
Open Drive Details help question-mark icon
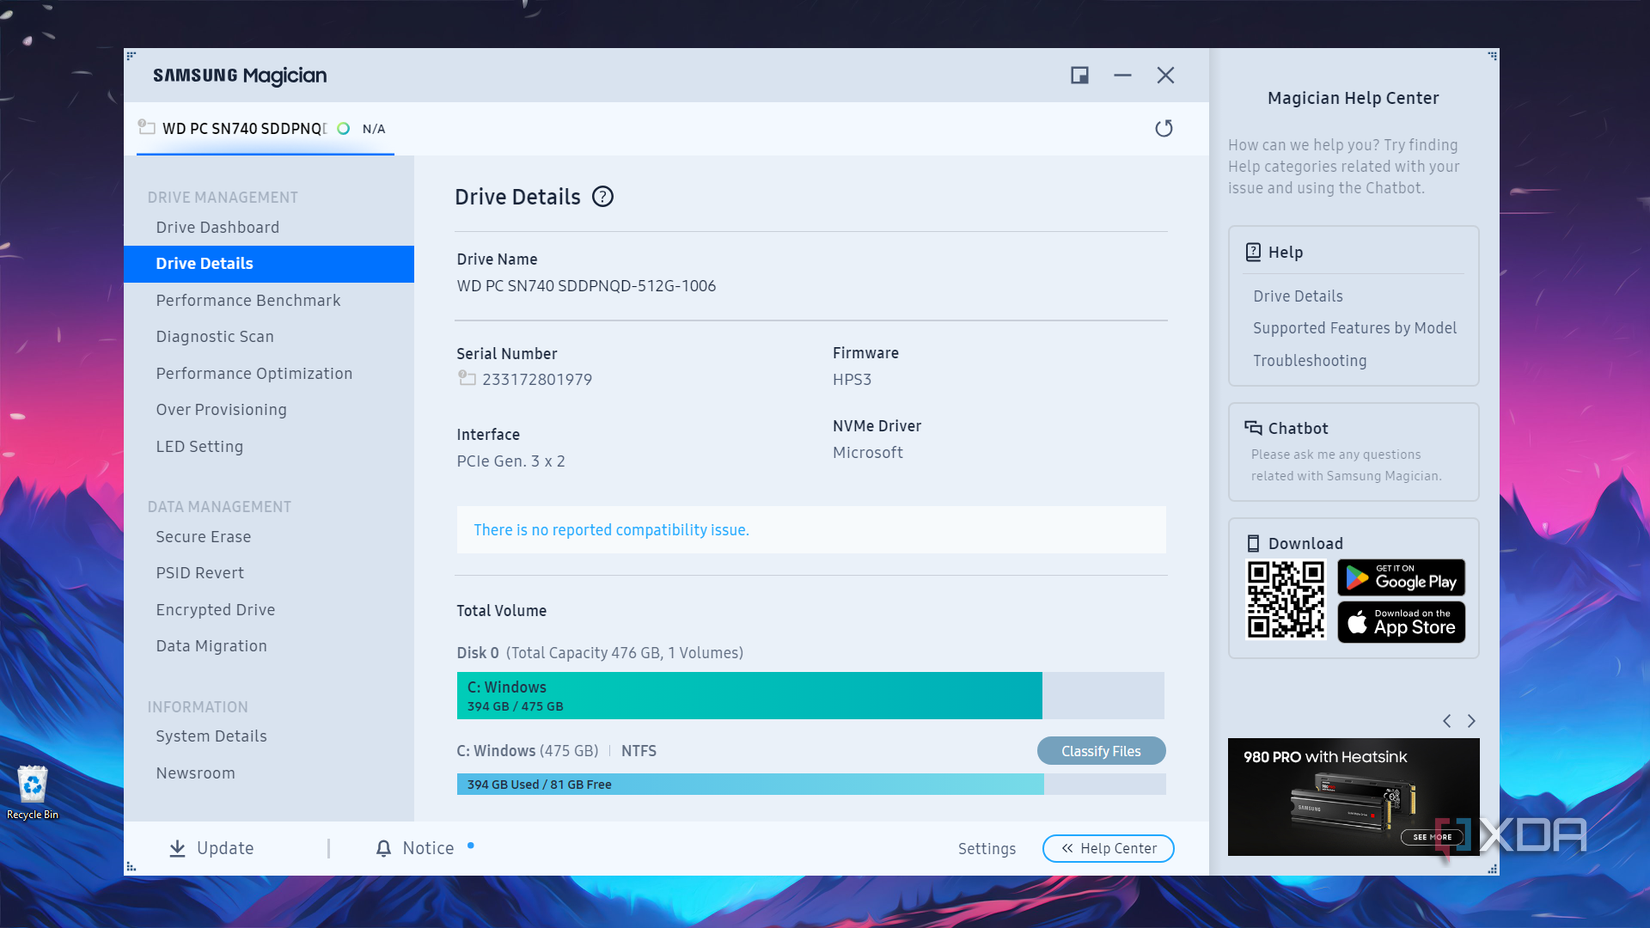pyautogui.click(x=602, y=197)
